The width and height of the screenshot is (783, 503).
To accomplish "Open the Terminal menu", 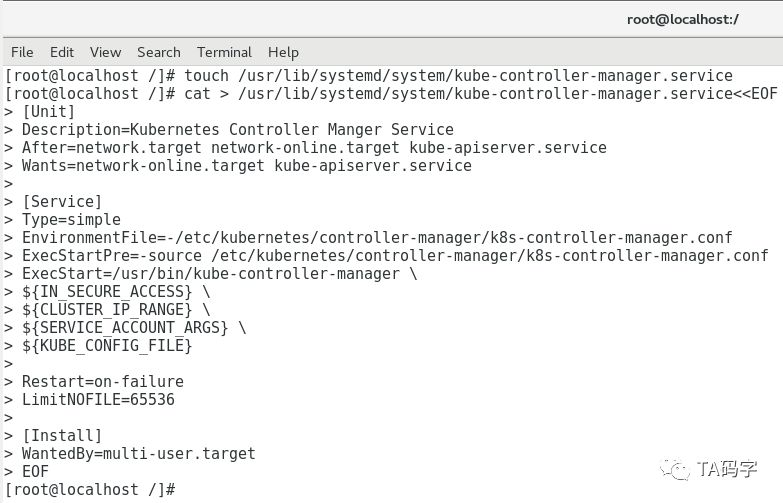I will tap(224, 52).
